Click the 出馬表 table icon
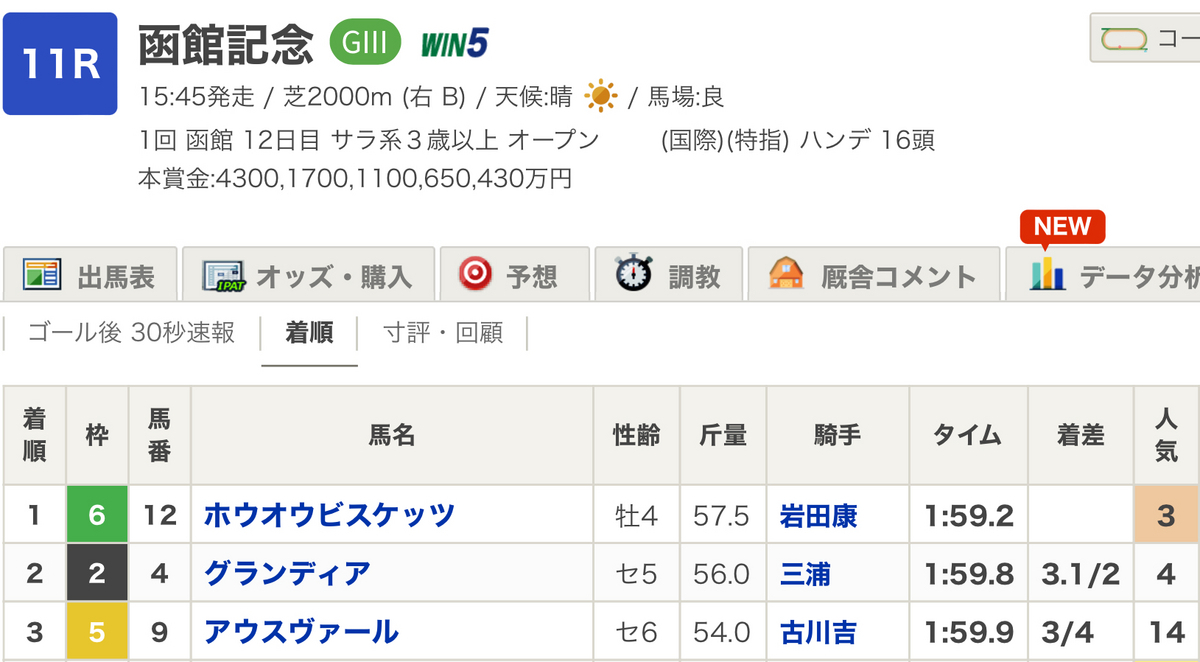 [x=42, y=275]
